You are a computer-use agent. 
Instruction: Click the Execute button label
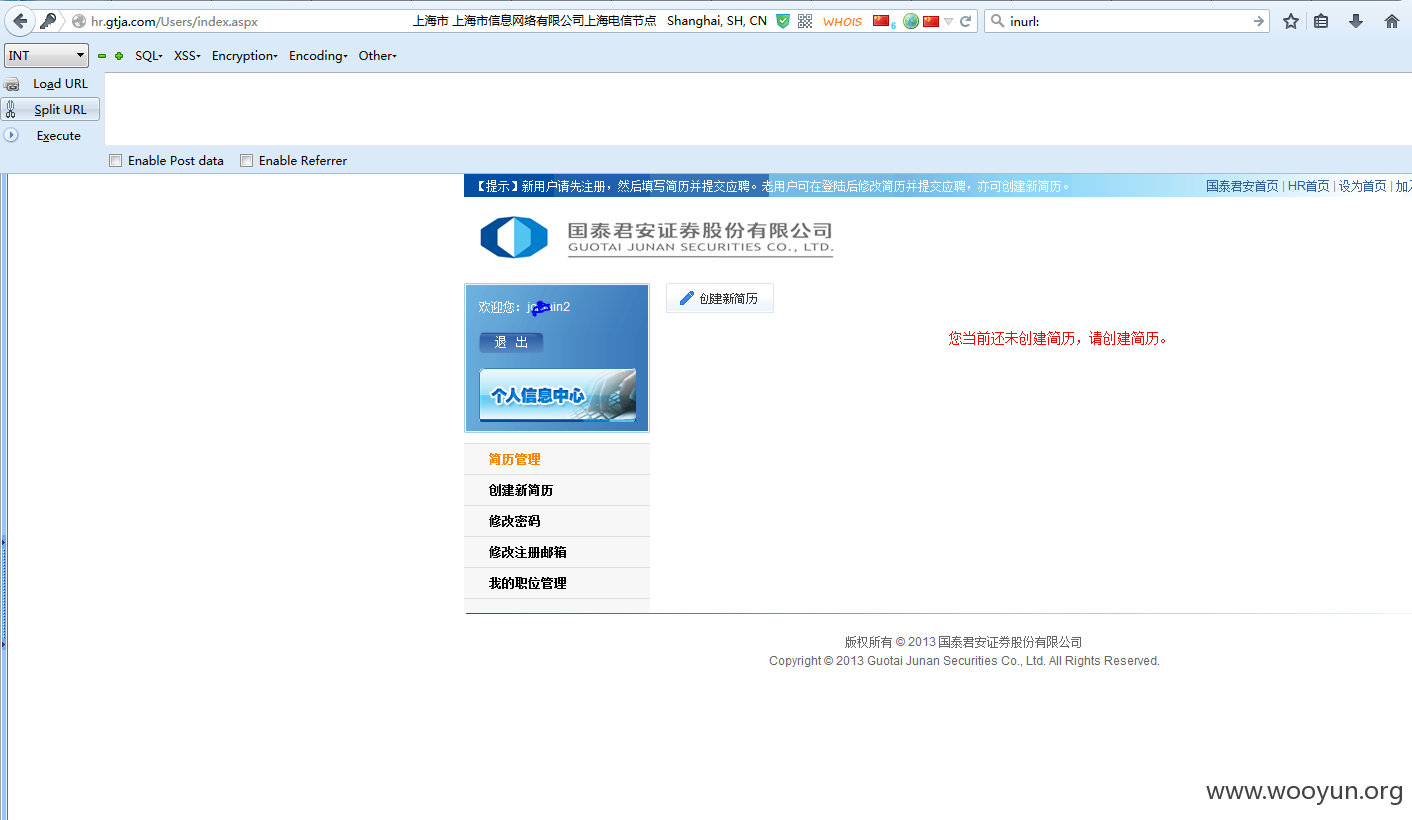59,136
